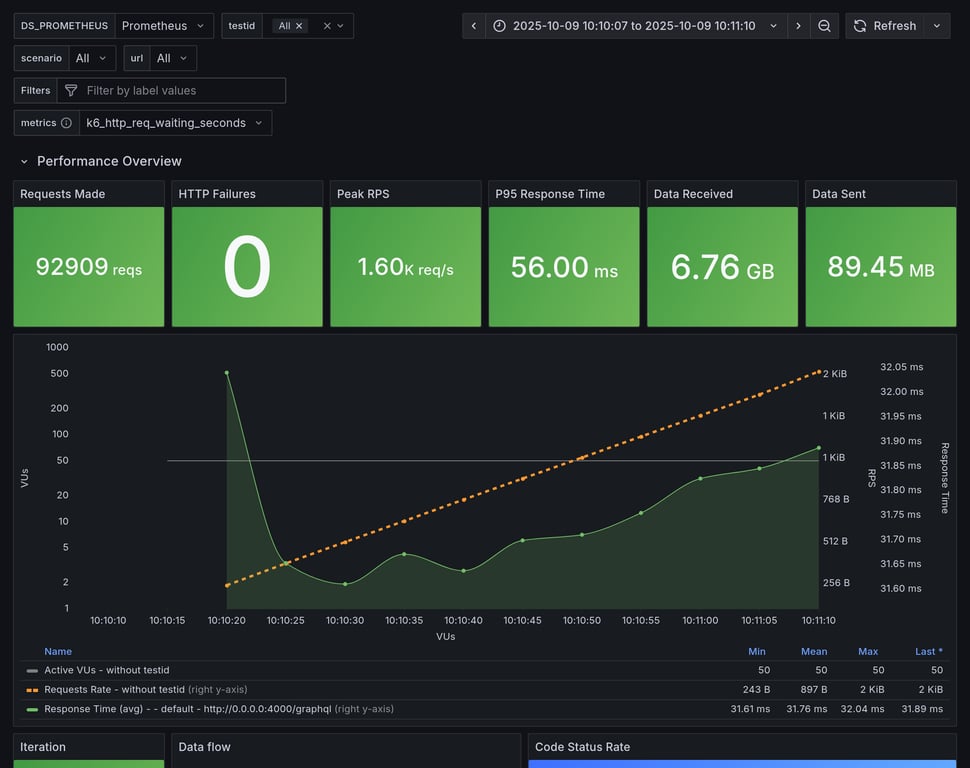Sort legend by Min column
Image resolution: width=970 pixels, height=768 pixels.
click(757, 651)
